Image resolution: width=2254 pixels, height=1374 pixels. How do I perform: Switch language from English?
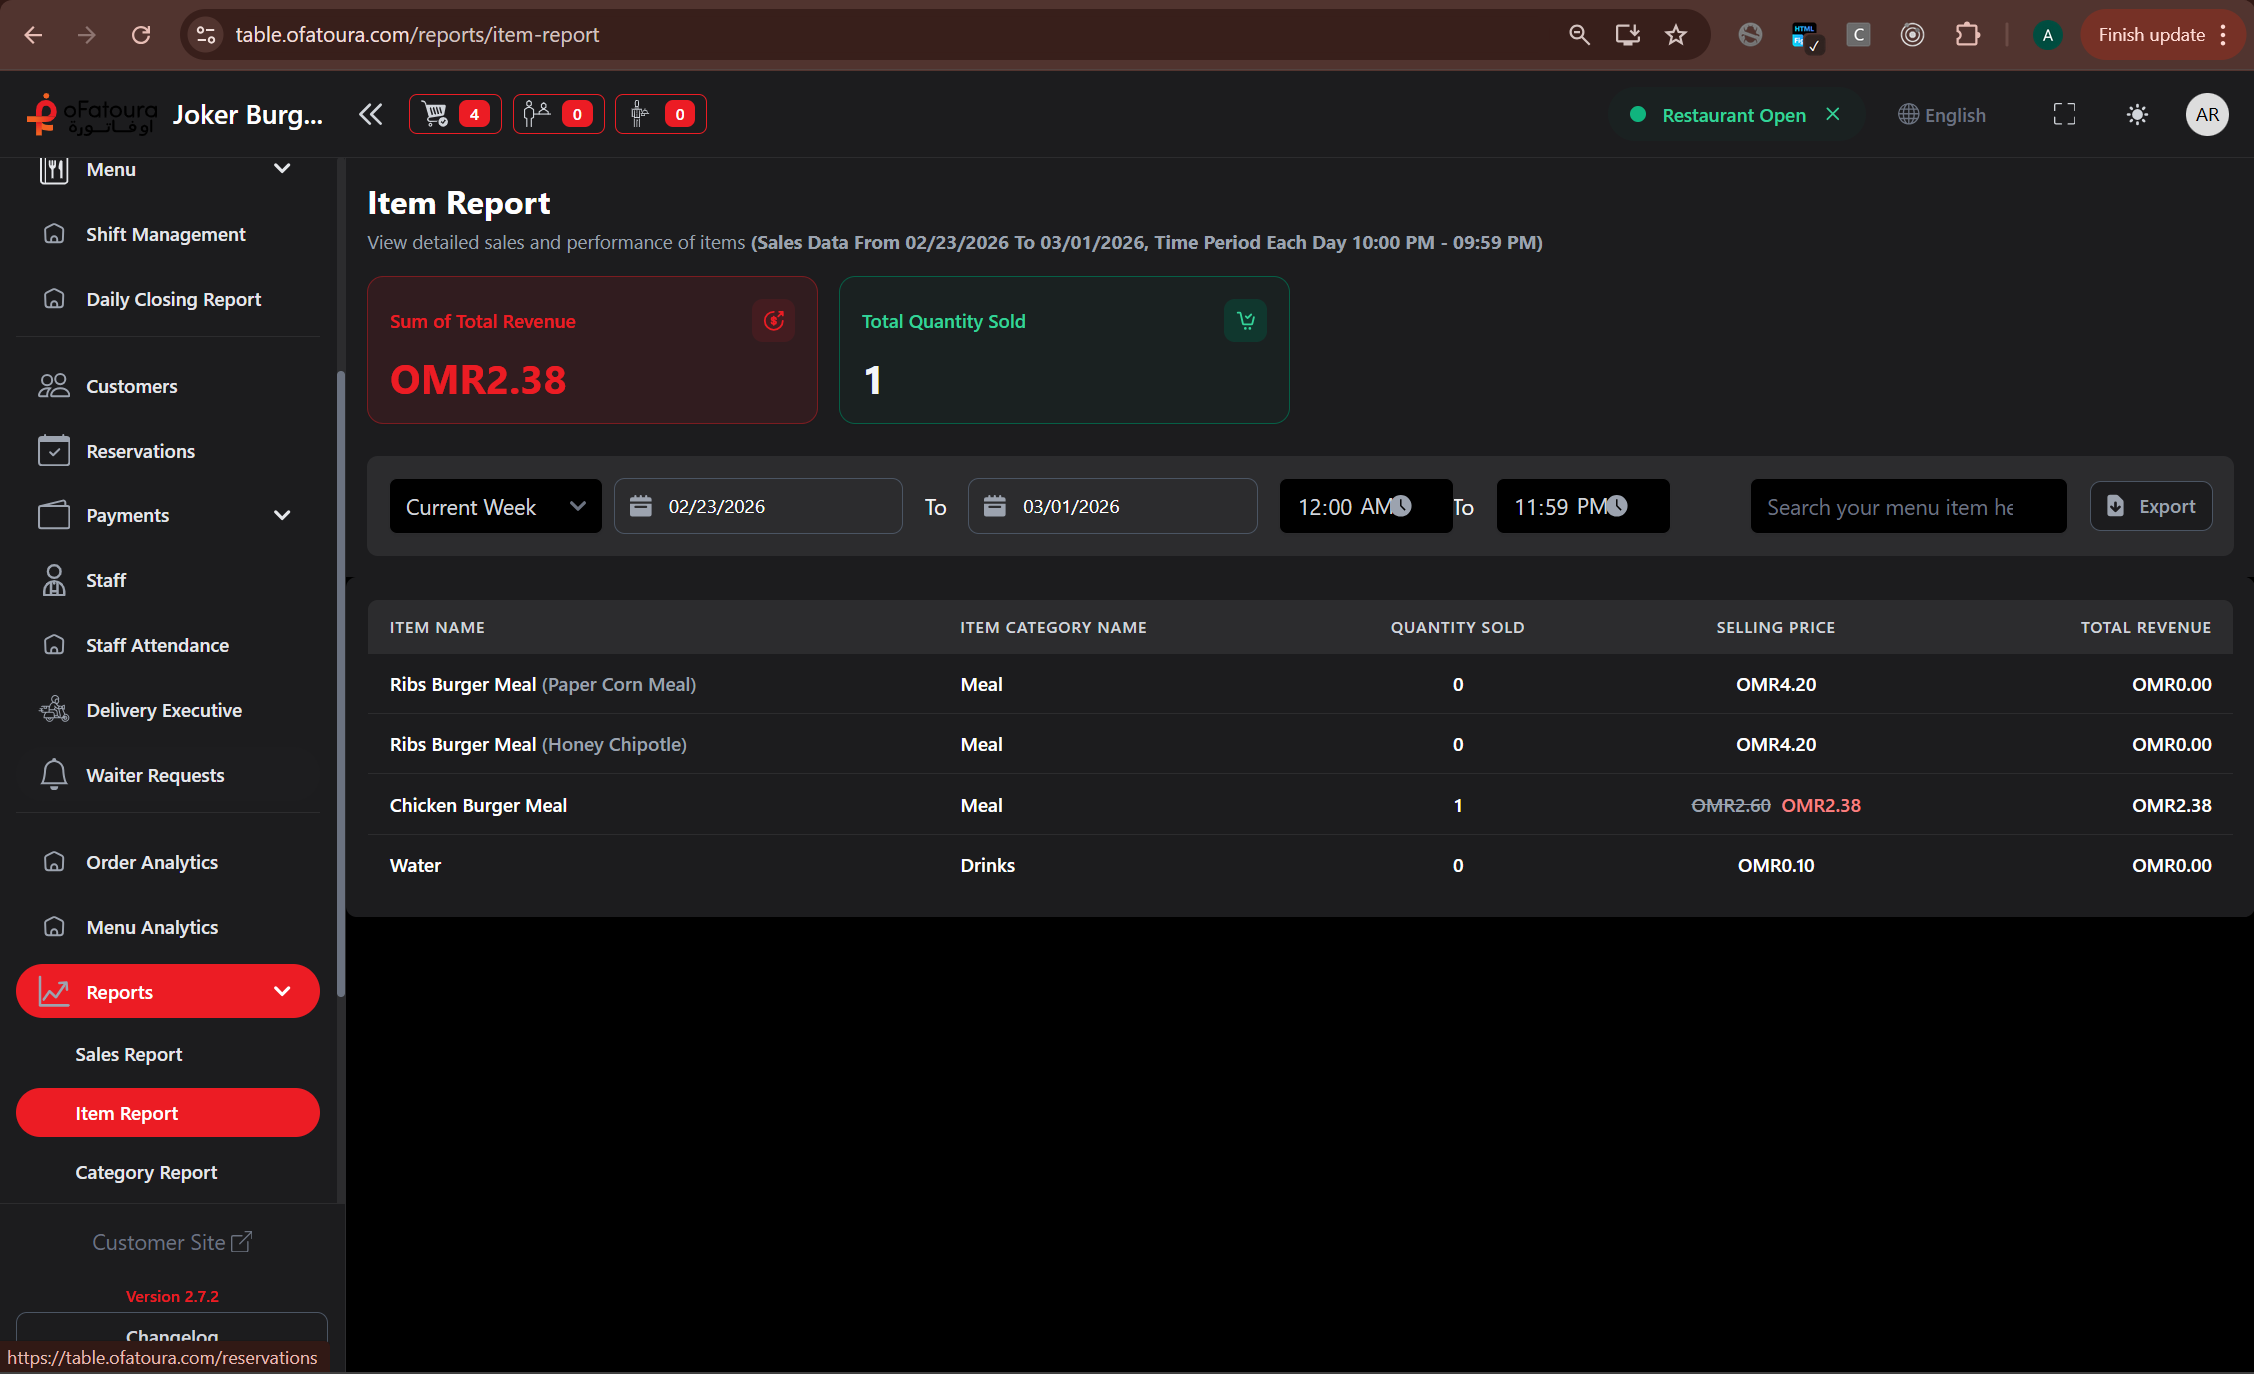(x=1942, y=115)
